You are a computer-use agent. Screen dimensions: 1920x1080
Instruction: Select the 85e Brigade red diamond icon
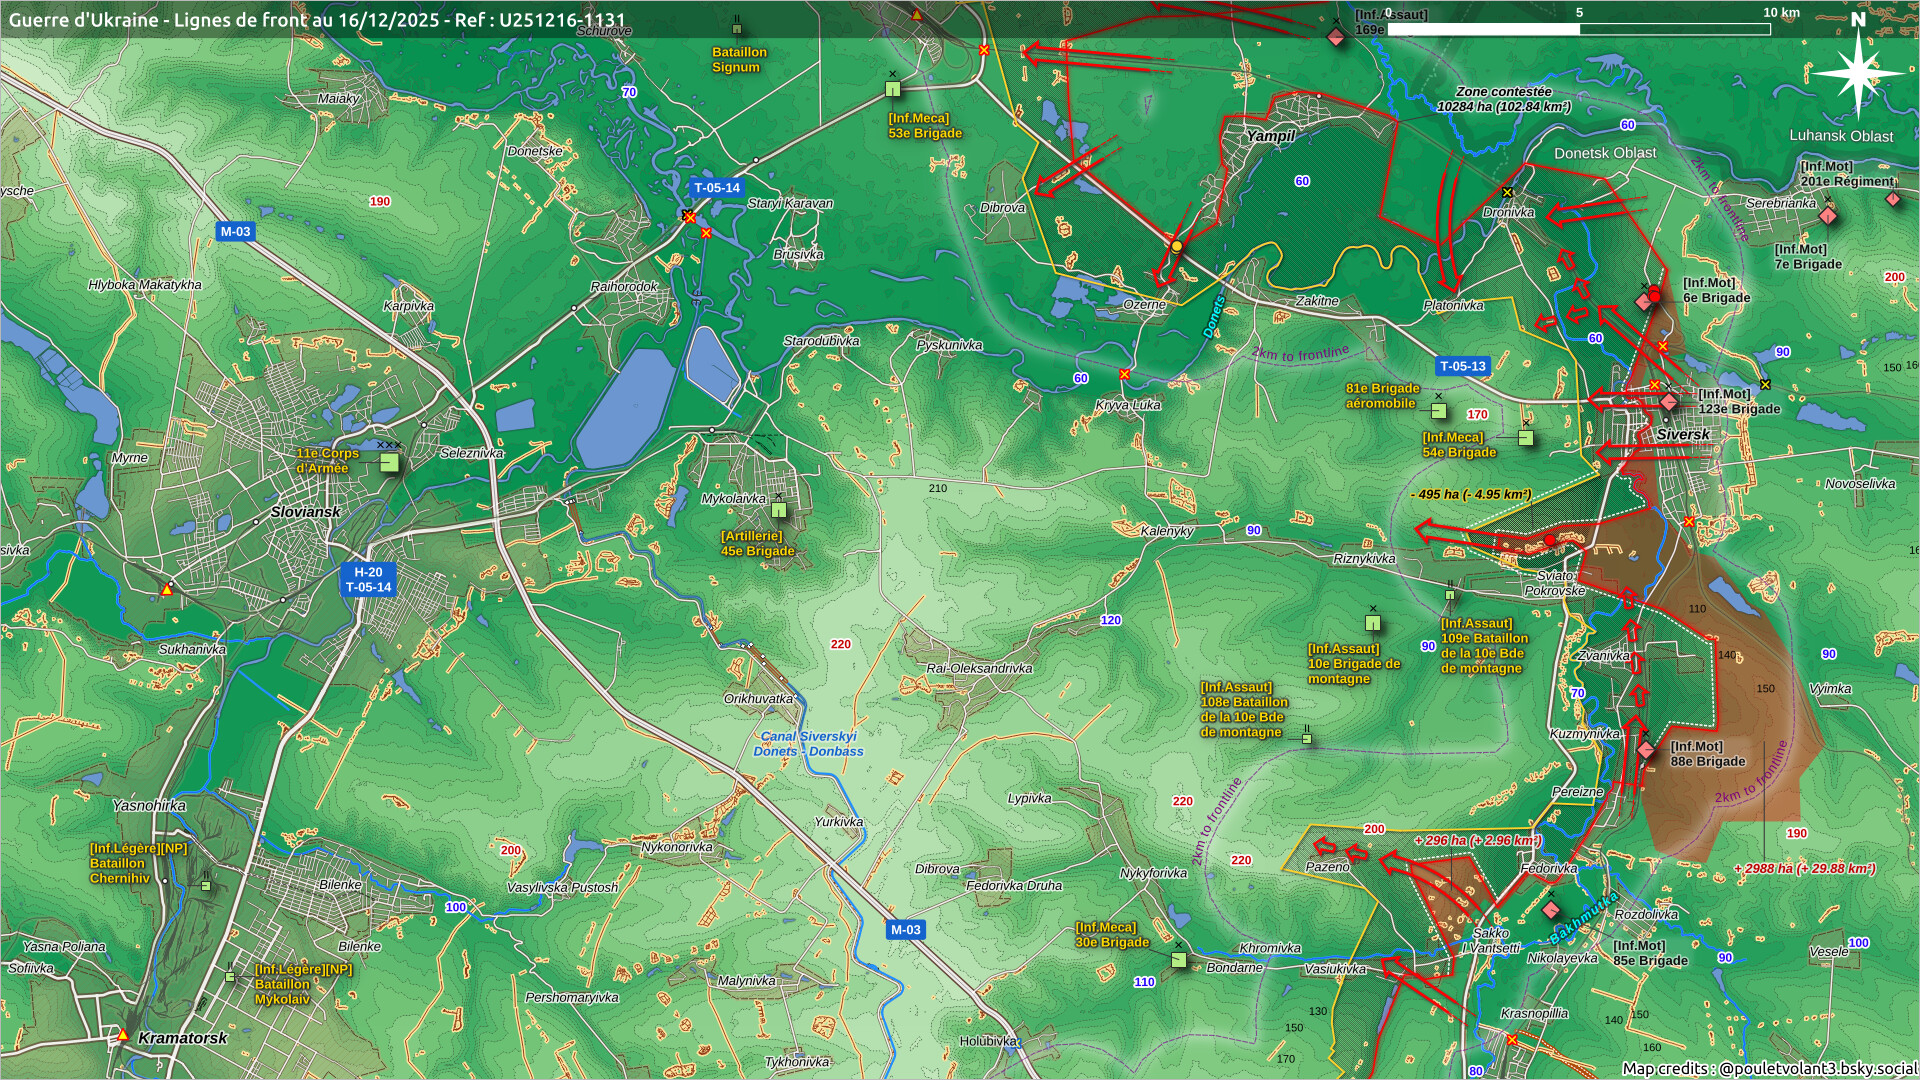[x=1551, y=910]
